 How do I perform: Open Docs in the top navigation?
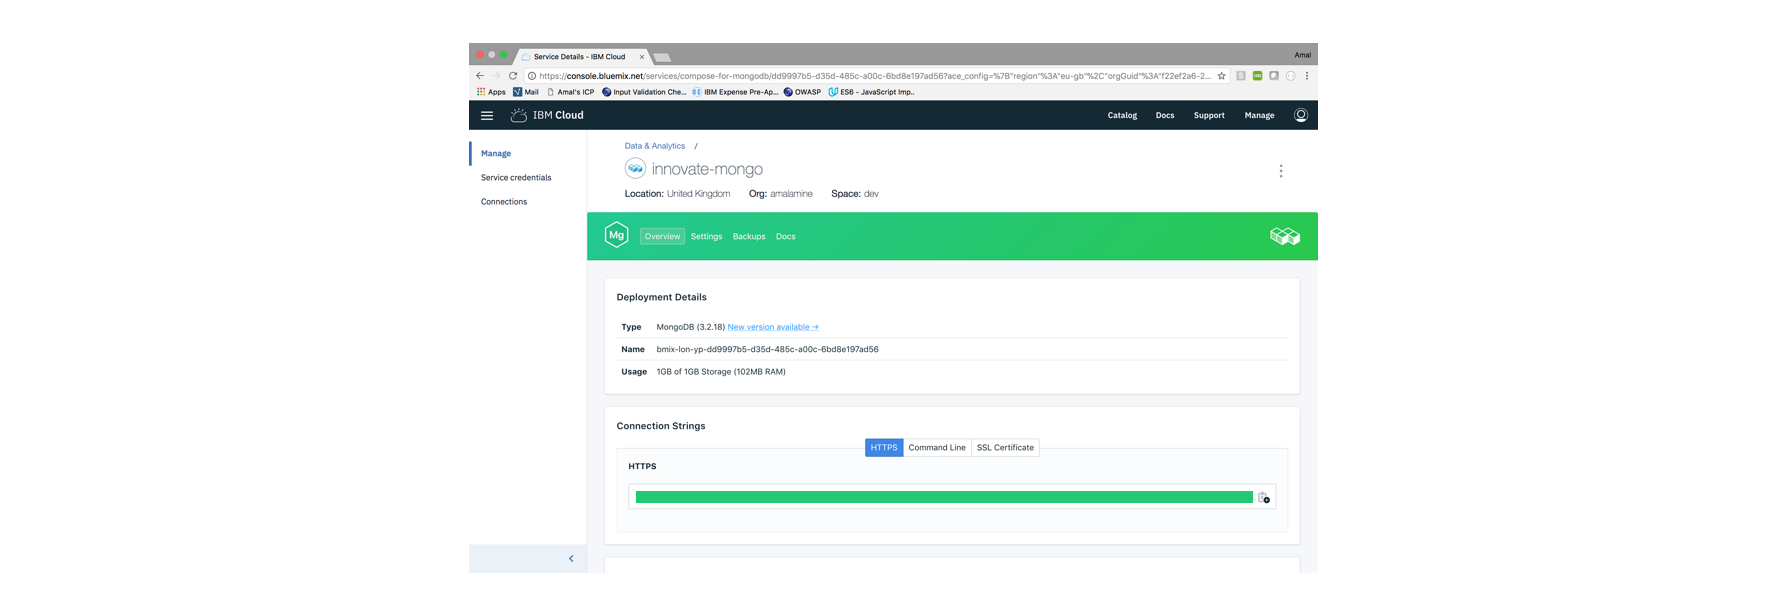point(1165,115)
